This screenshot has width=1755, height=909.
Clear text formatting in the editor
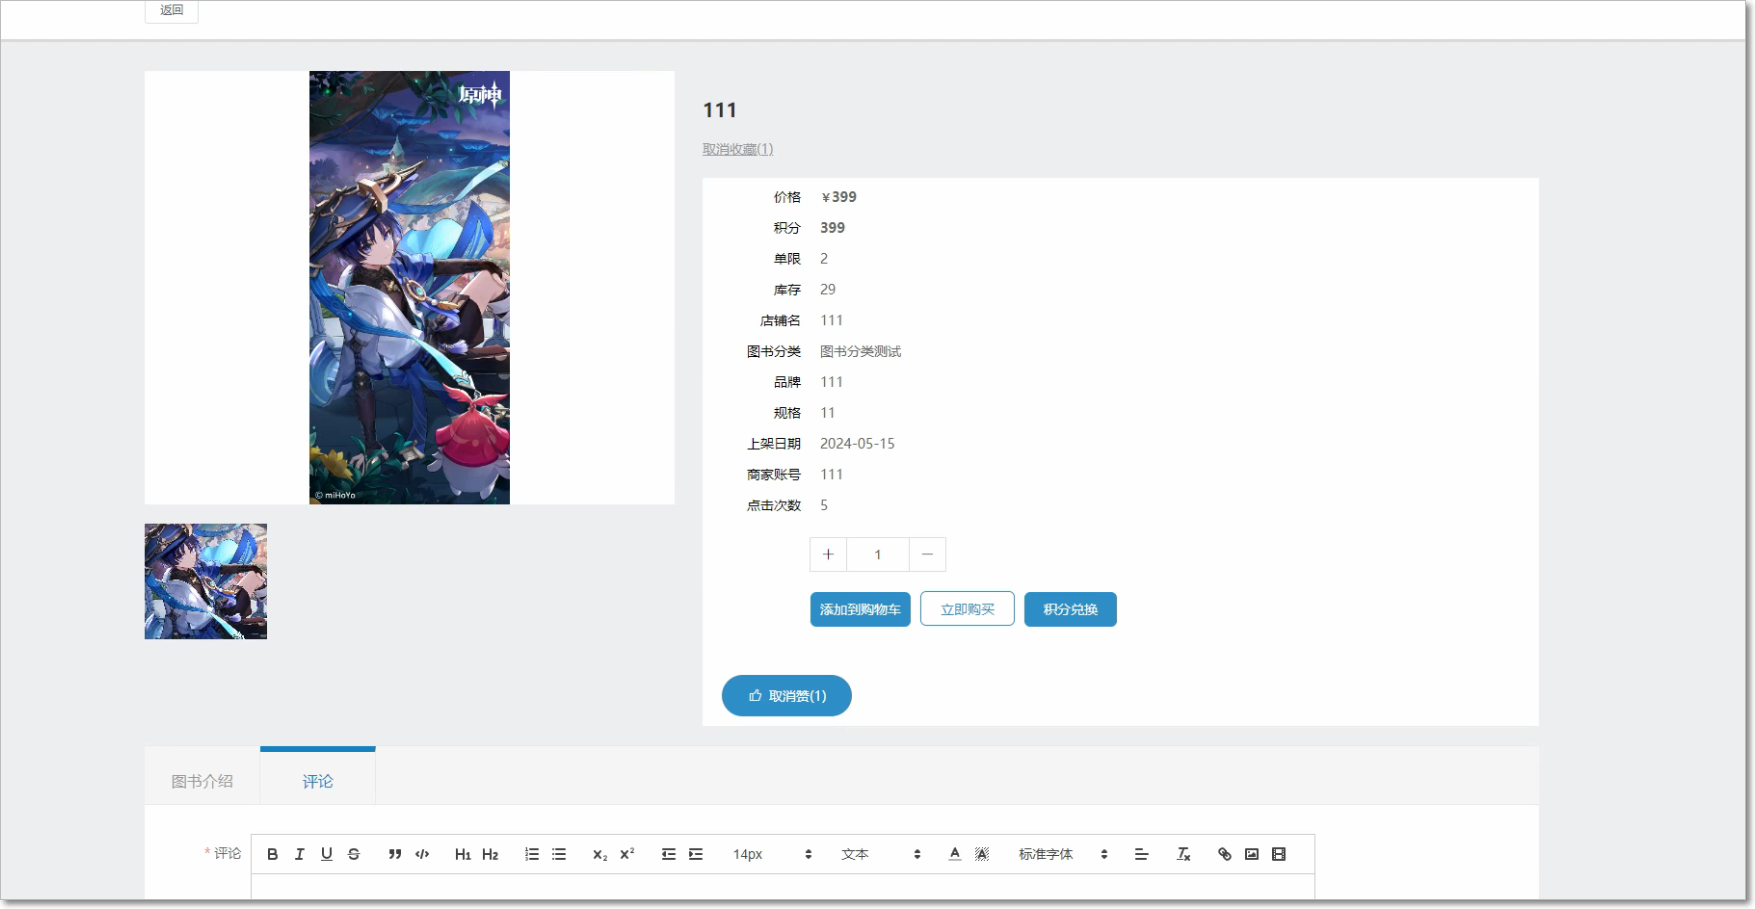[1183, 854]
